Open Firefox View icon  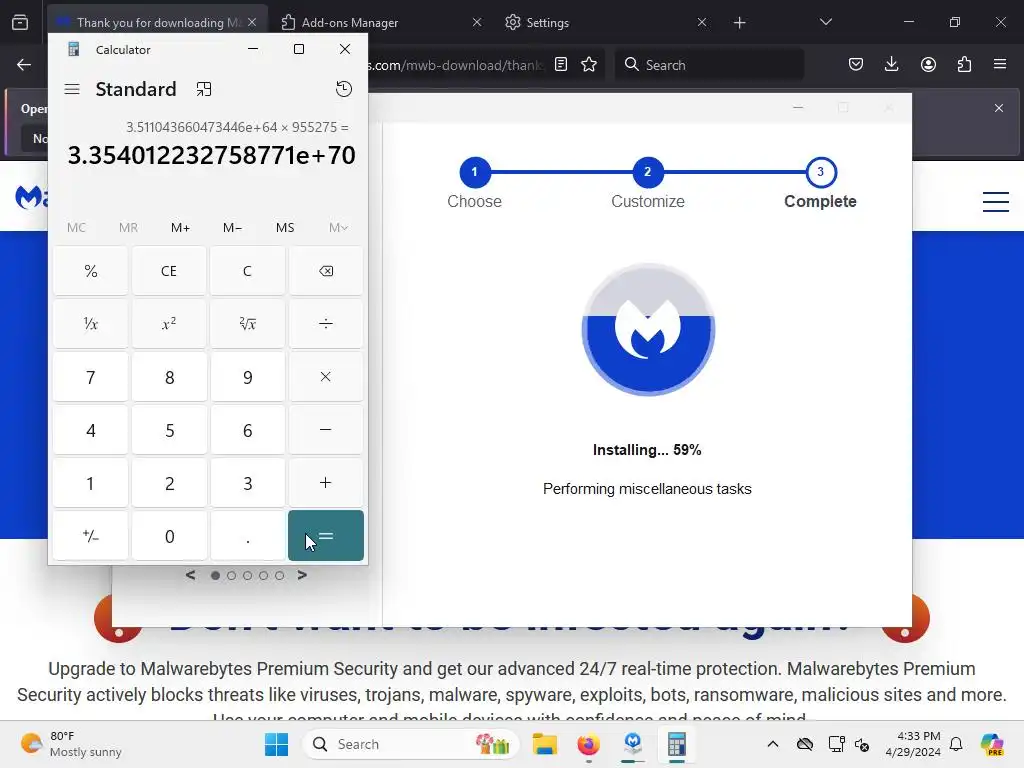click(x=20, y=22)
